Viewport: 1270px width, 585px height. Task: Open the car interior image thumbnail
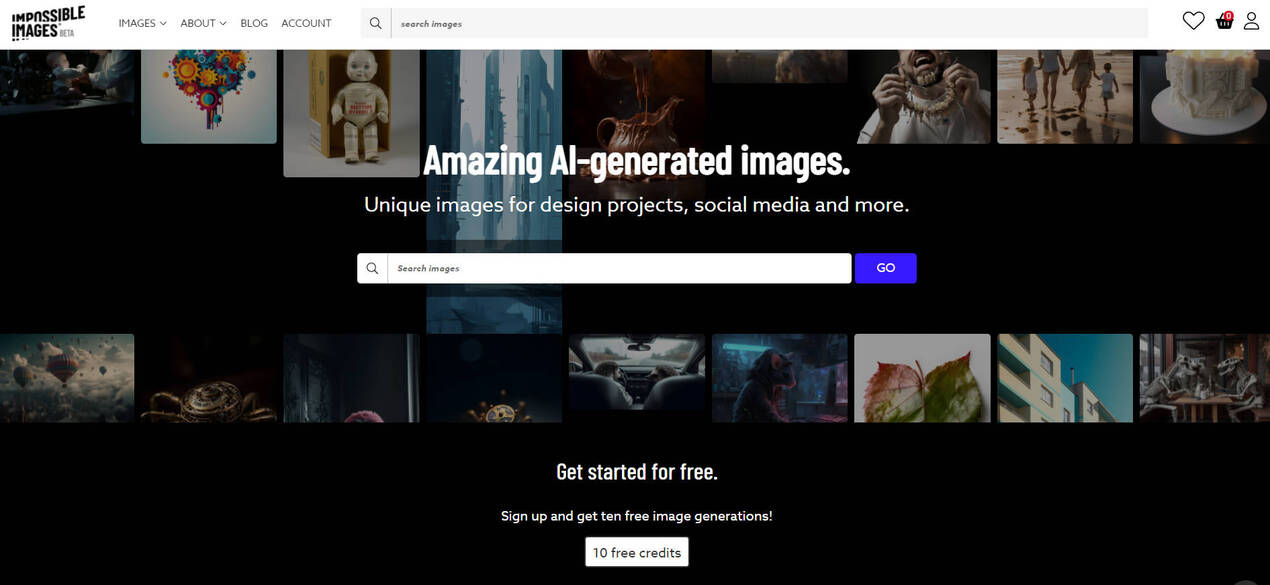tap(637, 372)
